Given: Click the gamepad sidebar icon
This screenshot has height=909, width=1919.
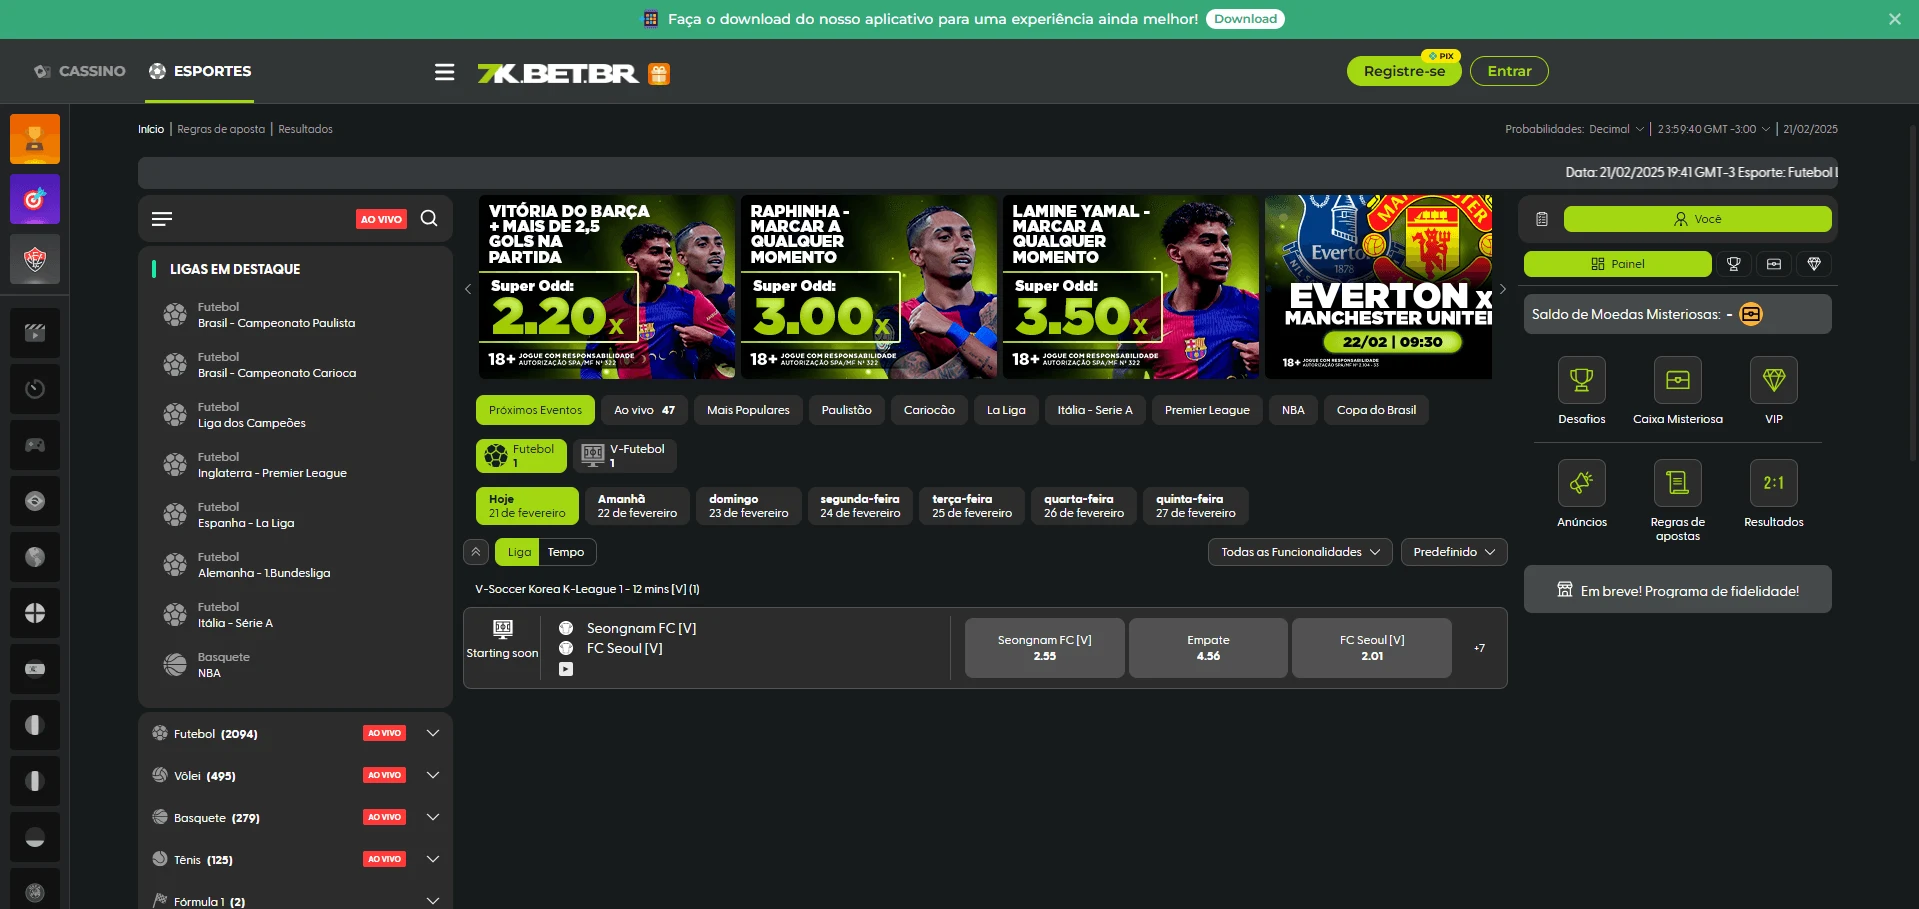Looking at the screenshot, I should coord(35,445).
